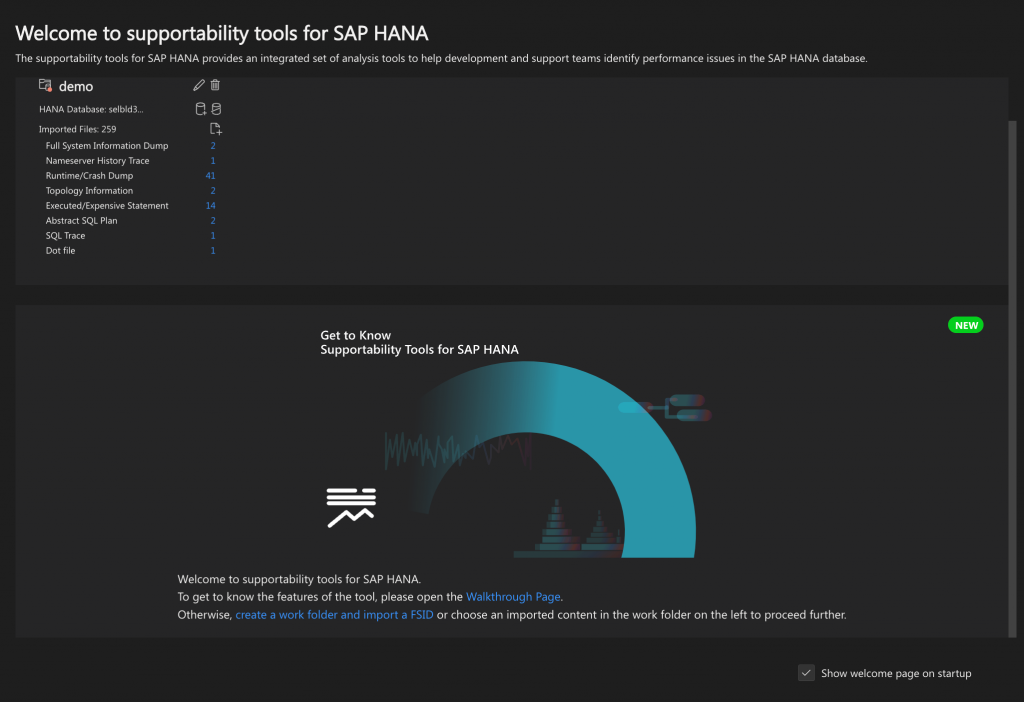Select Abstract SQL Plan entry

82,221
